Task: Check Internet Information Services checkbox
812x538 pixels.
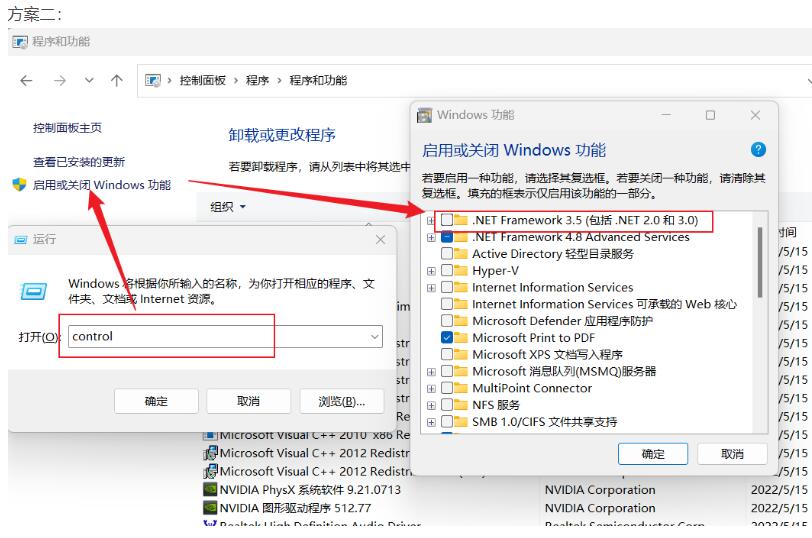Action: [447, 287]
